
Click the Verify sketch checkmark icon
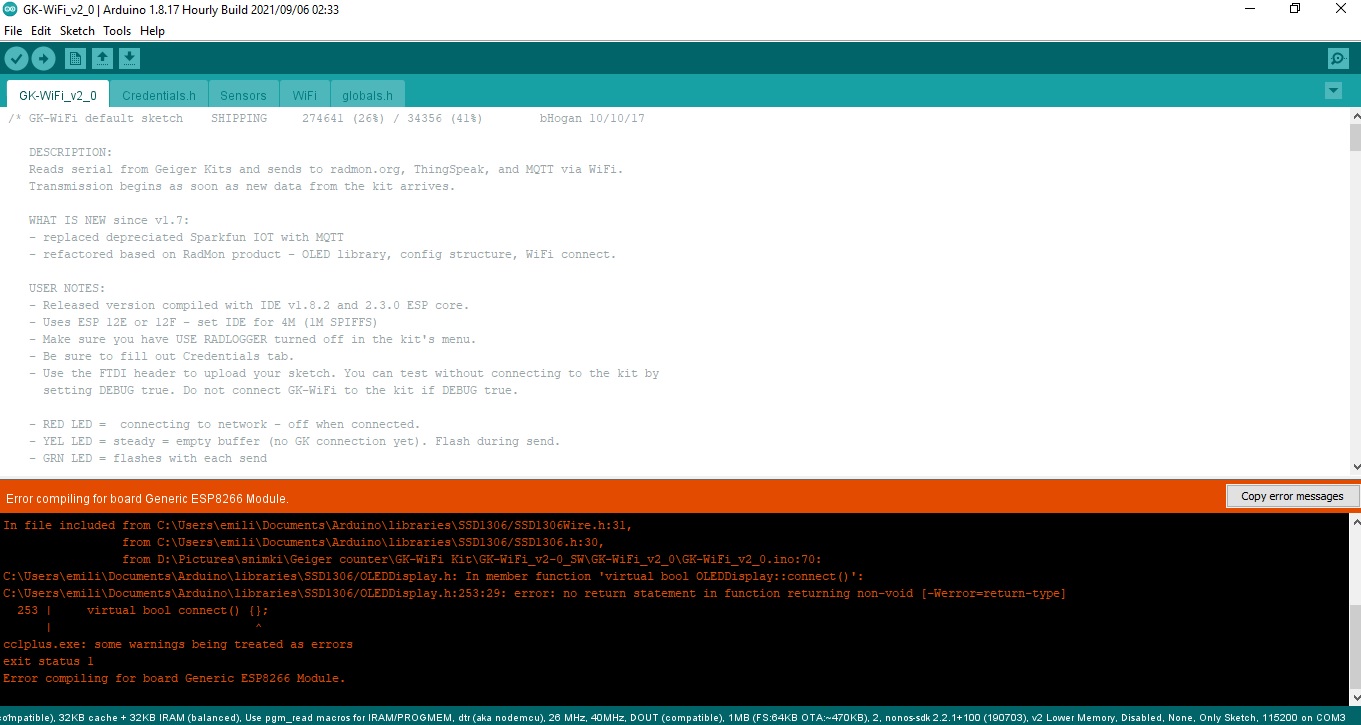click(16, 59)
